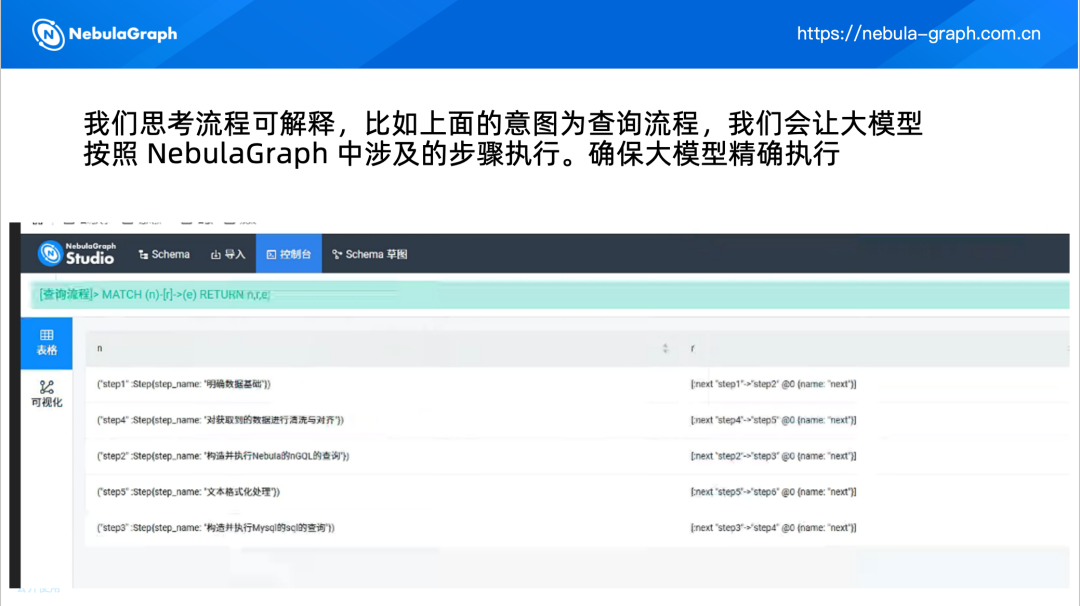Select the 表格 table view
Screen dimensions: 1080x606
46,343
